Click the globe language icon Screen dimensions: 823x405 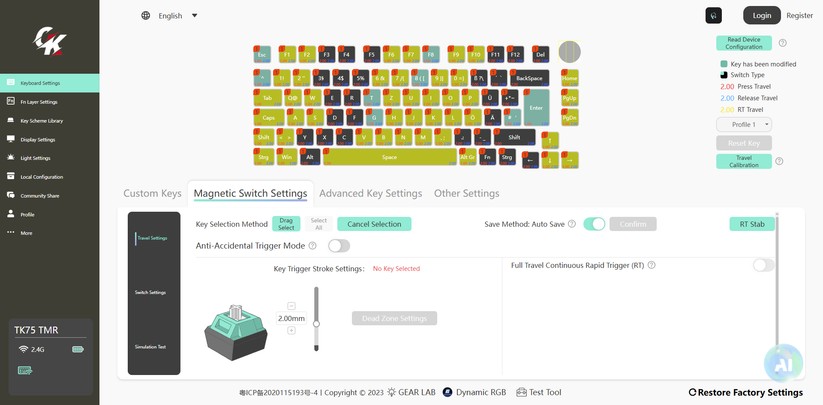(145, 15)
